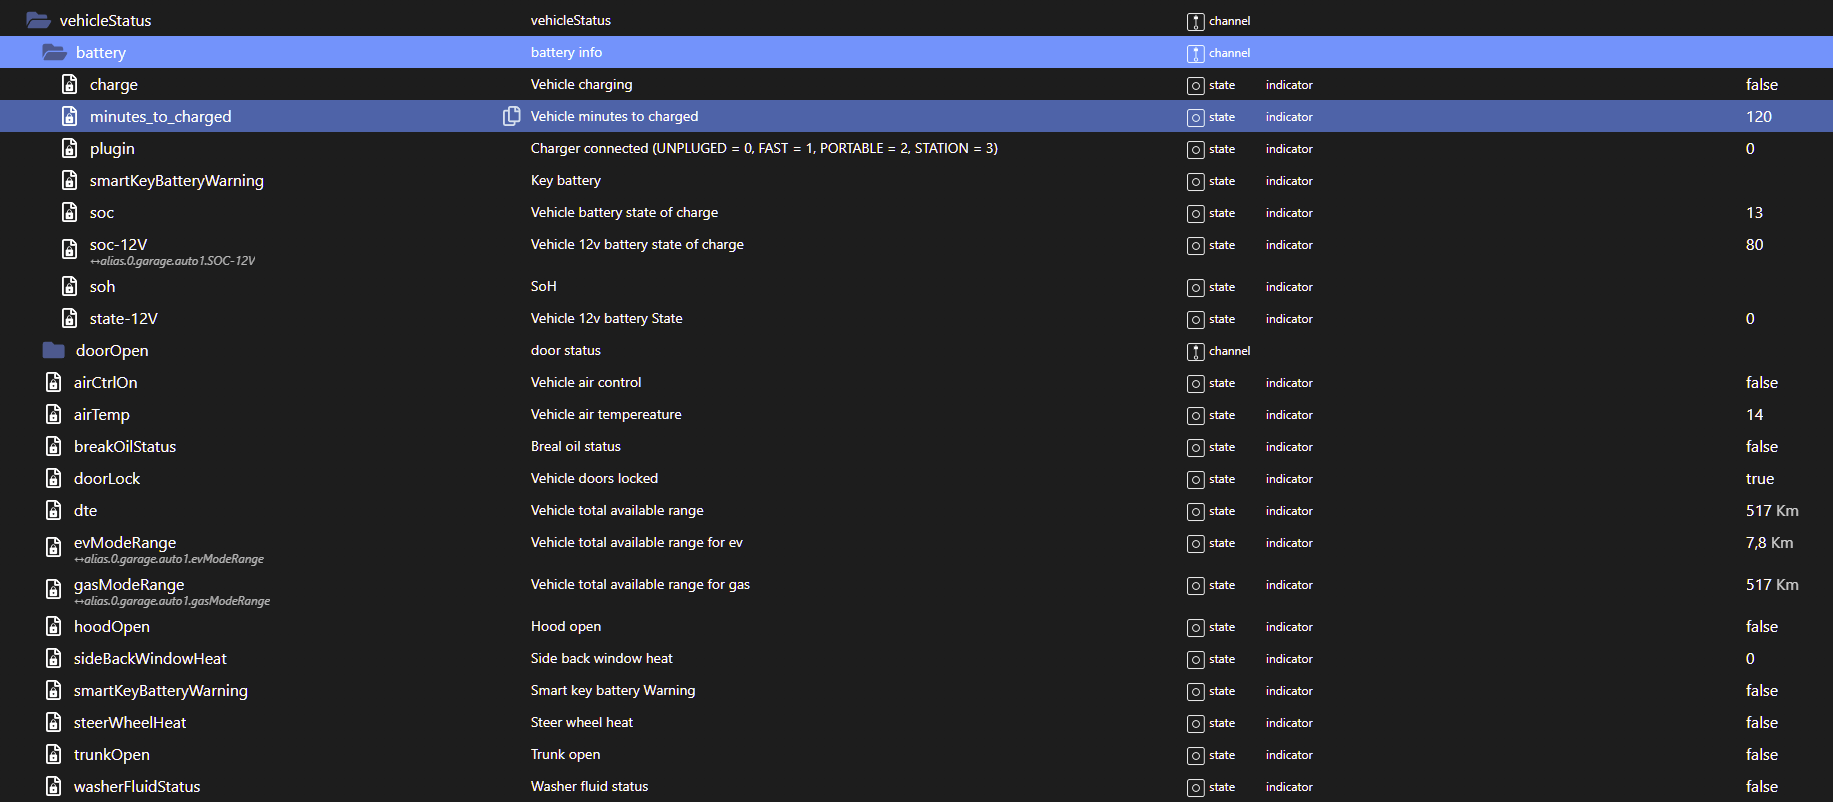Select the steerWheelHeat row
Image resolution: width=1833 pixels, height=802 pixels.
coord(130,722)
